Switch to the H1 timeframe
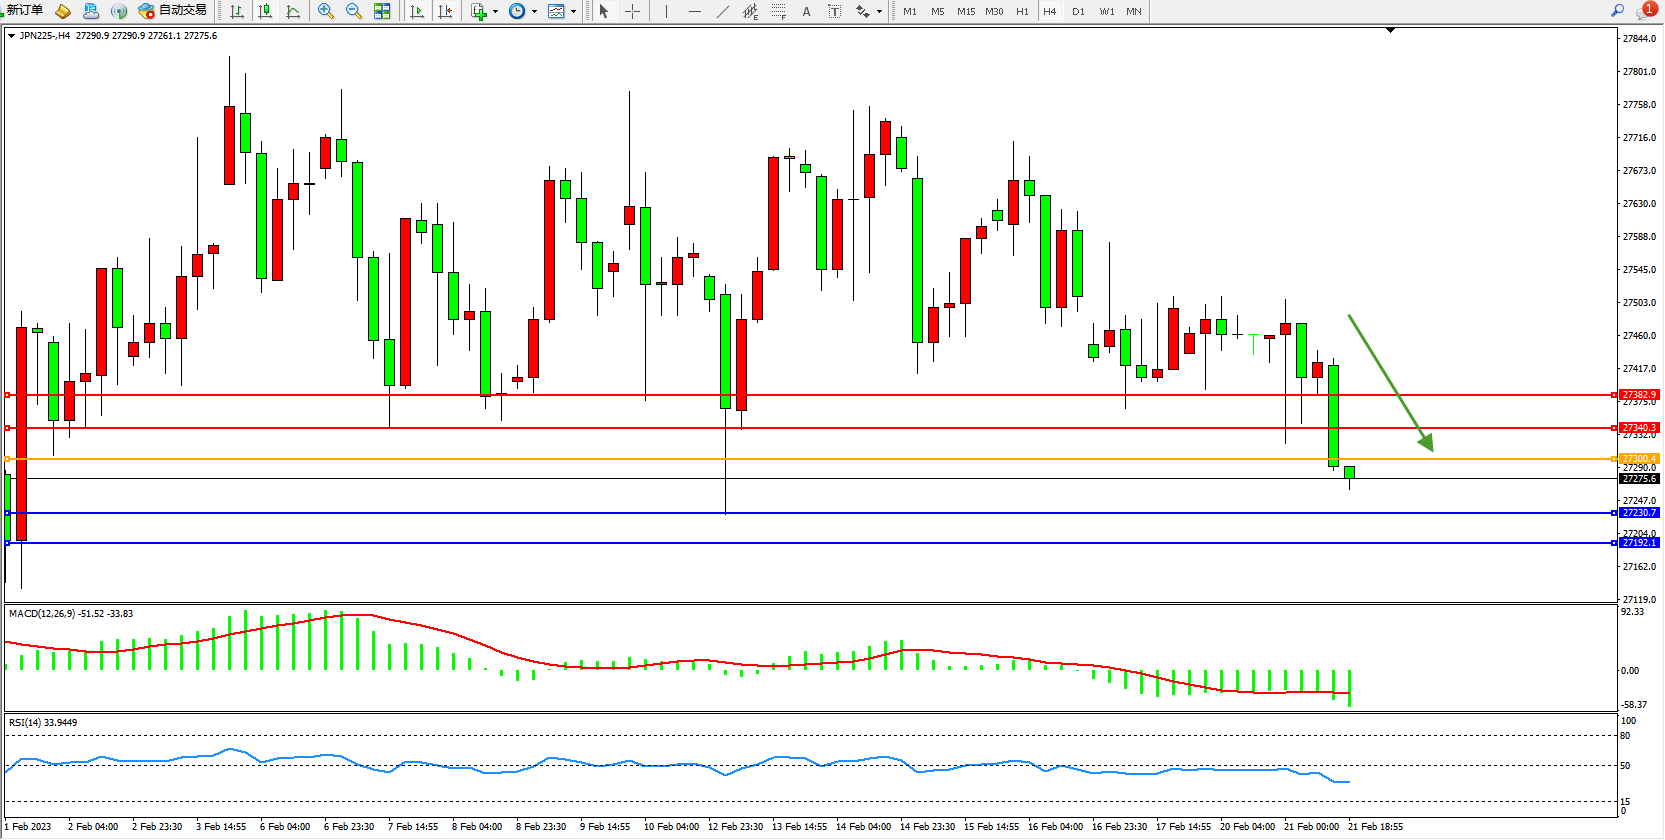Image resolution: width=1665 pixels, height=840 pixels. (x=1022, y=12)
